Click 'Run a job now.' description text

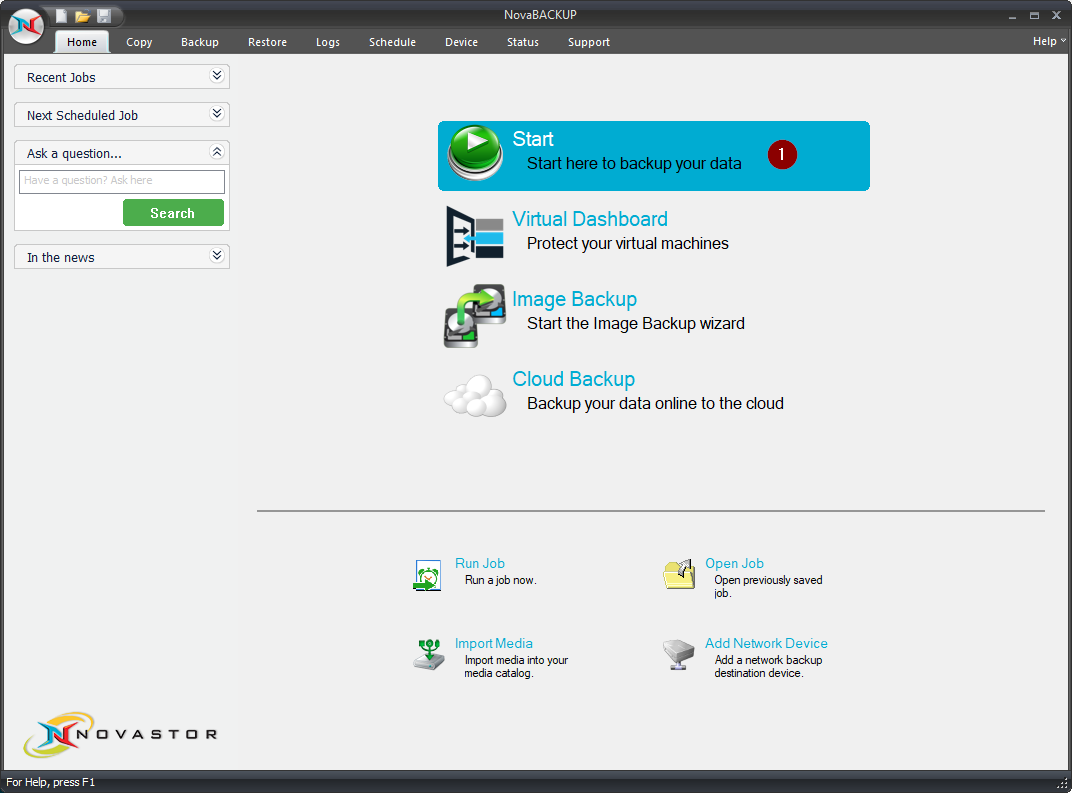(501, 580)
